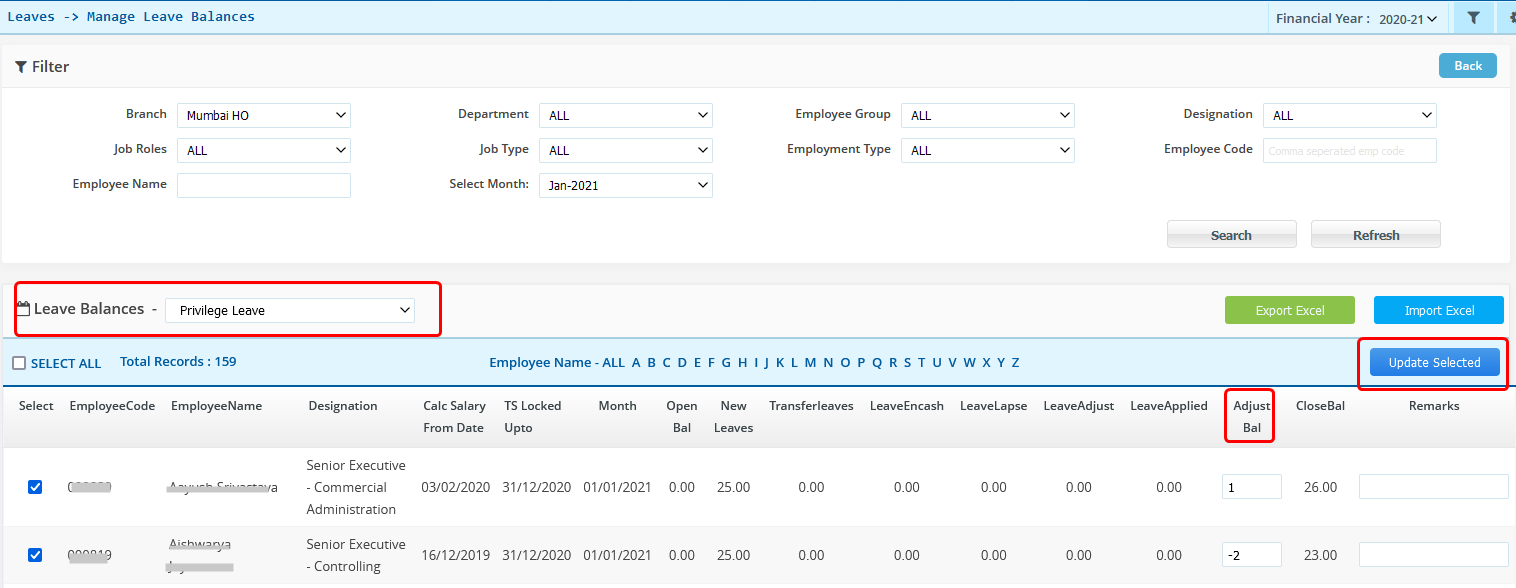Click Adjust Bal field showing -2
This screenshot has width=1516, height=588.
click(x=1252, y=555)
